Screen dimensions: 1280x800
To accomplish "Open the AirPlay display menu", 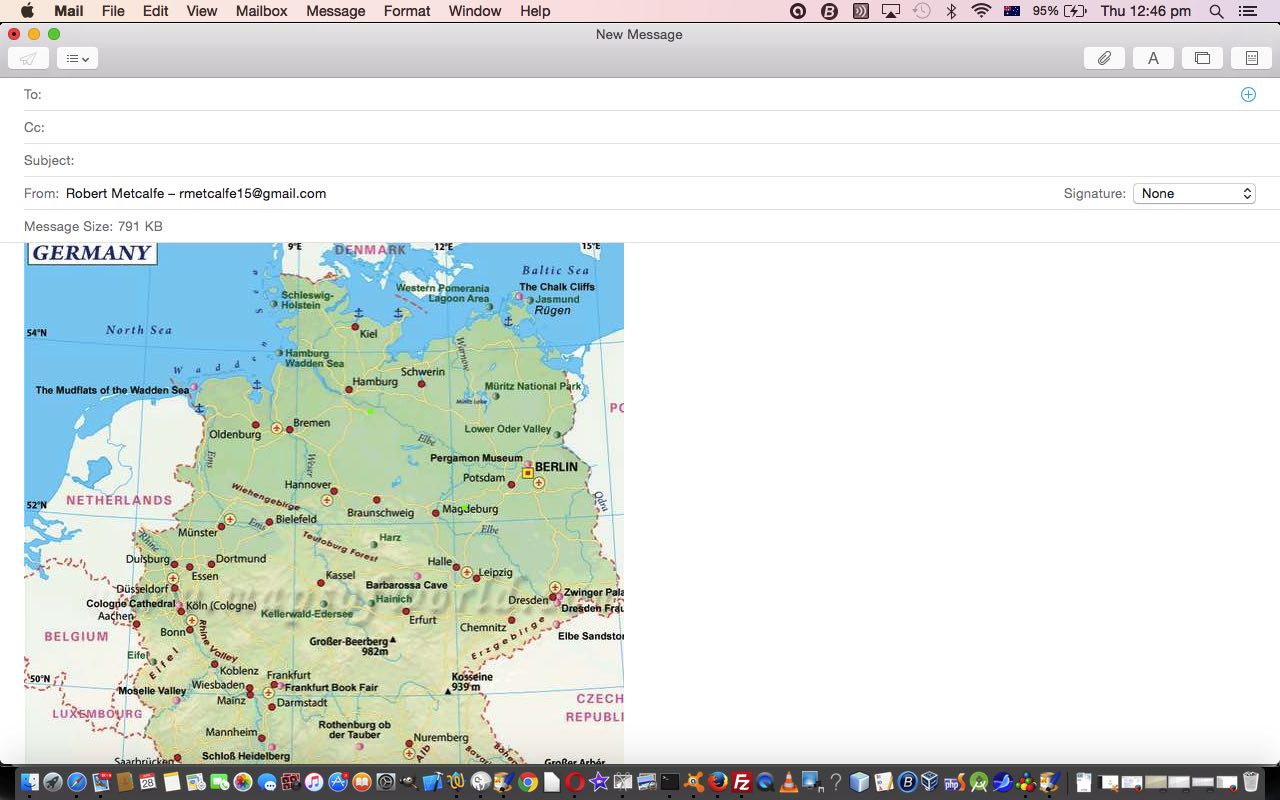I will tap(891, 11).
